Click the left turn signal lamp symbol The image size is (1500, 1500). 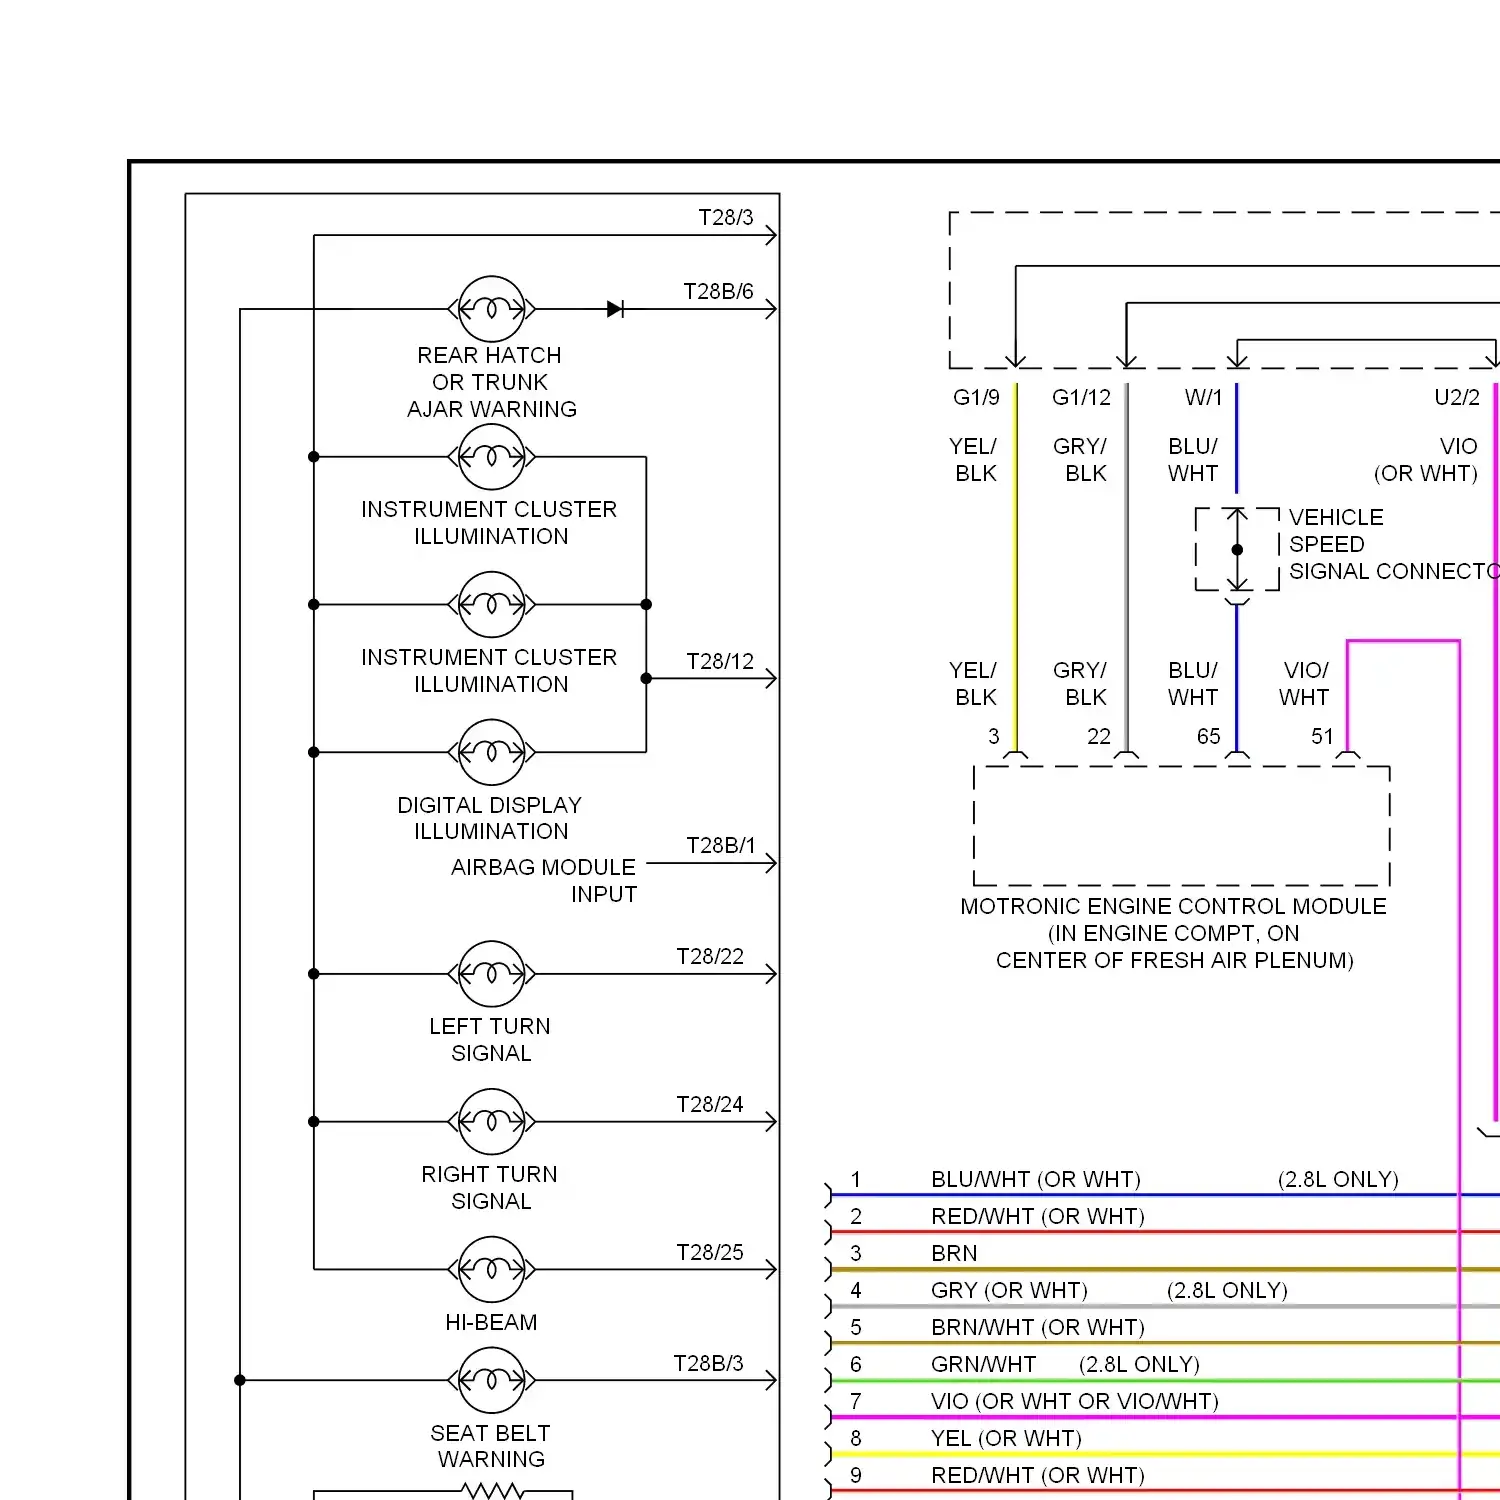(x=491, y=974)
